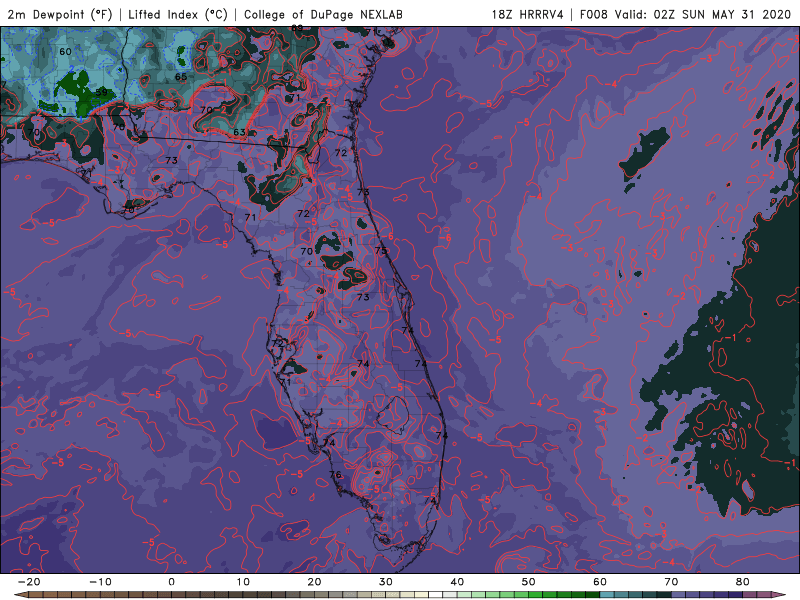Click the "18Z HRRRV4" model run label
Viewport: 800px width, 600px height.
528,14
